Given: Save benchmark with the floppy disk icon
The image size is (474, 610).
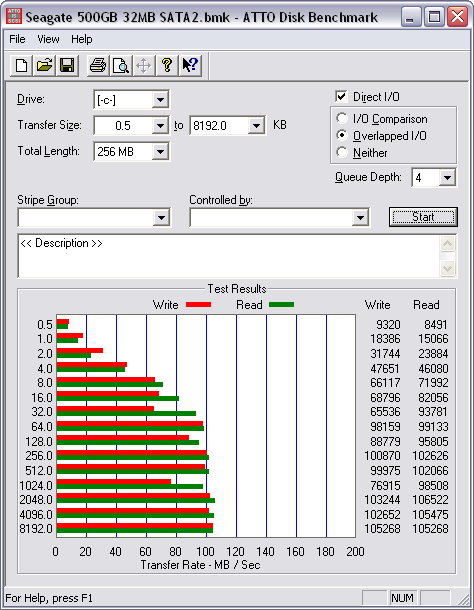Looking at the screenshot, I should tap(67, 65).
